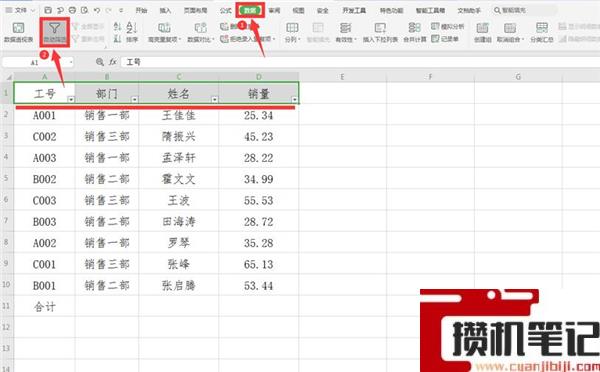
Task: Open the filter dropdown on 姓名 header
Action: (215, 100)
